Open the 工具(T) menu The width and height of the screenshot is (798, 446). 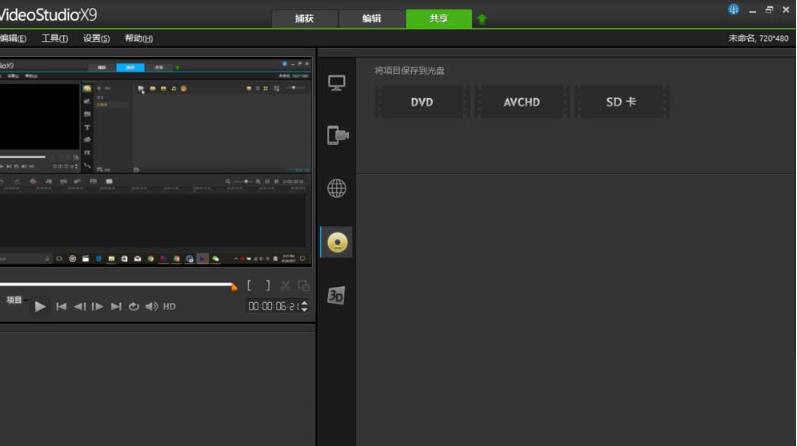54,39
